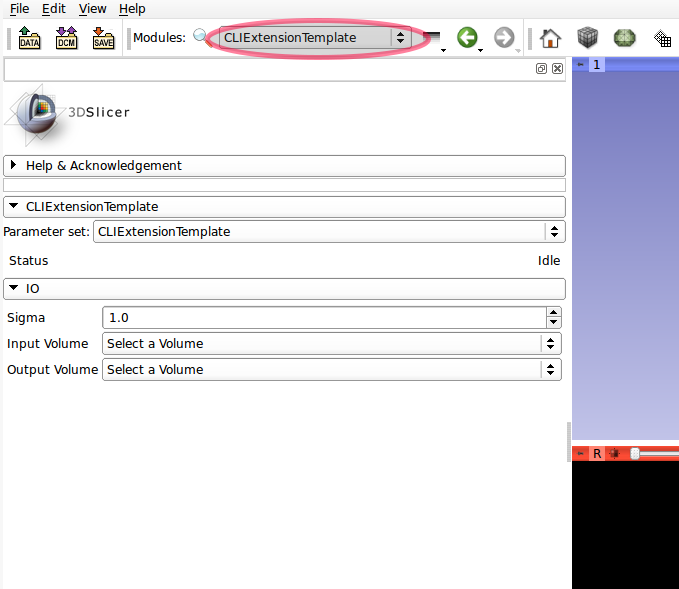Click the module search magnifier icon
This screenshot has width=679, height=589.
click(x=202, y=37)
